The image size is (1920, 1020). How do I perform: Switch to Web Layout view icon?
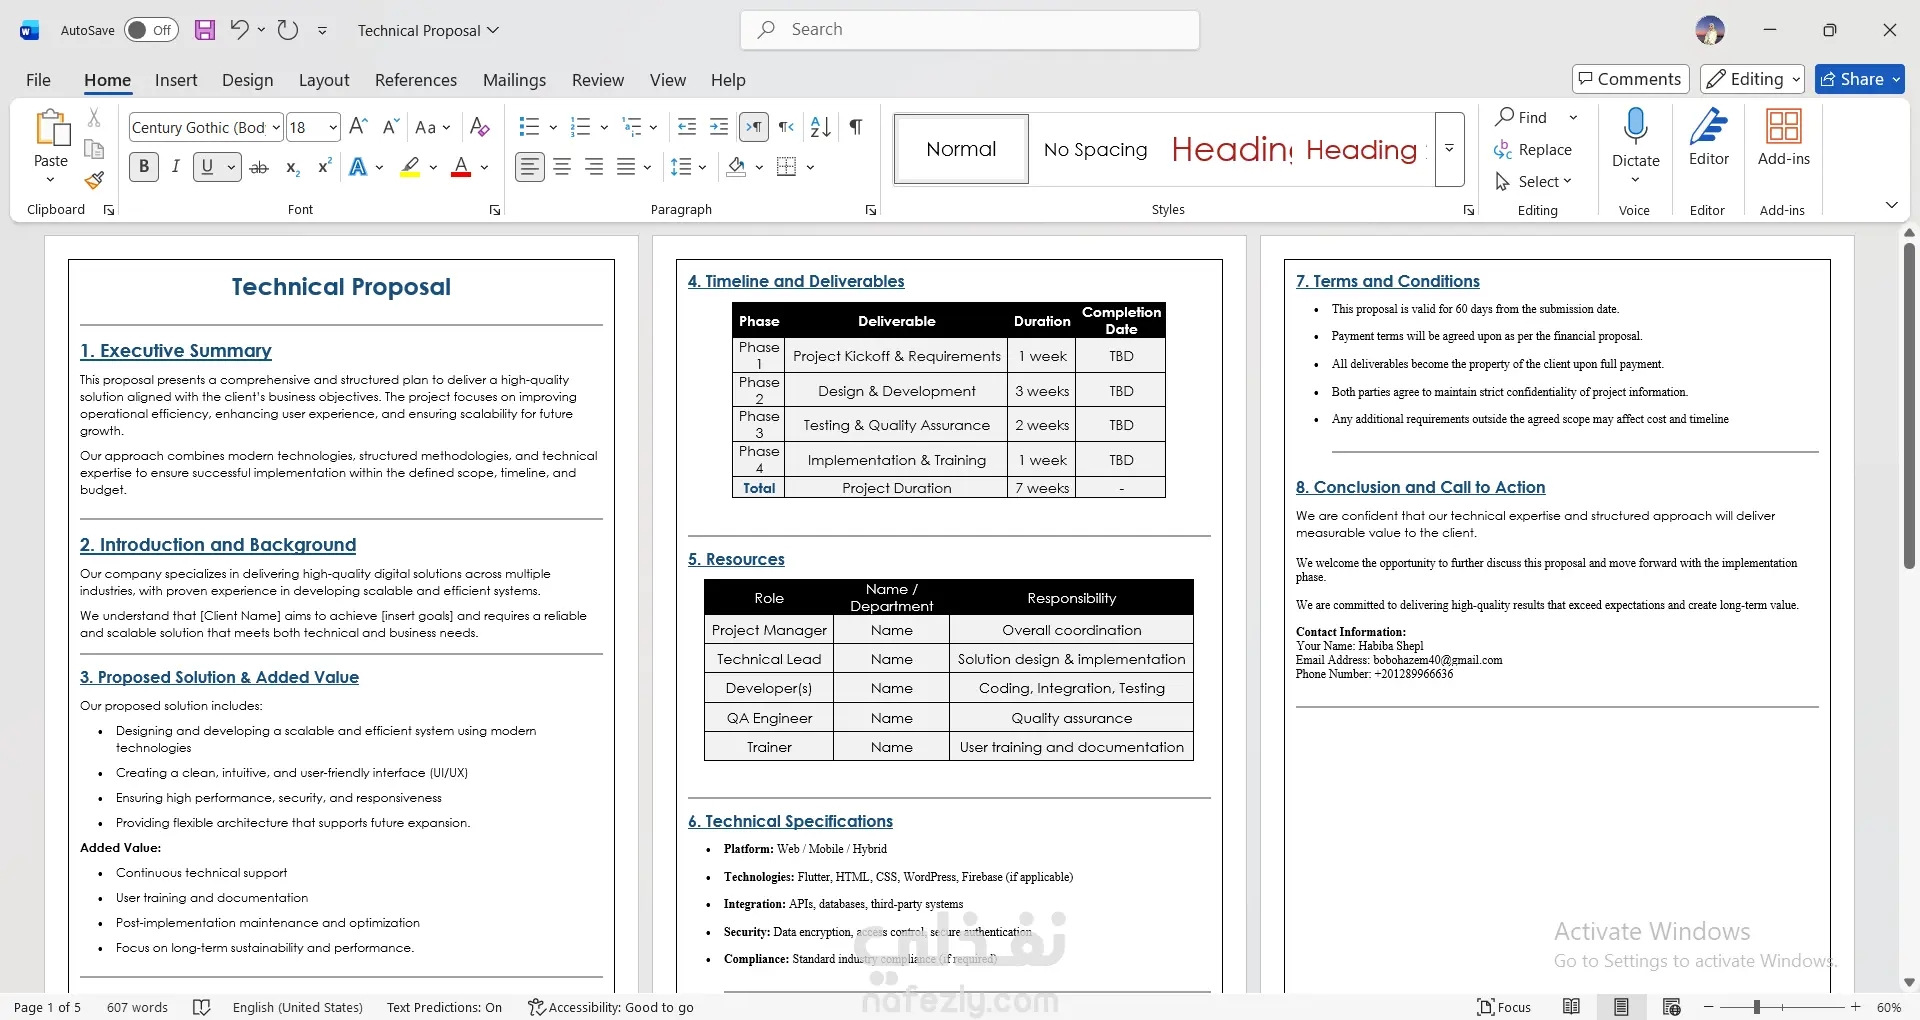(x=1671, y=1007)
